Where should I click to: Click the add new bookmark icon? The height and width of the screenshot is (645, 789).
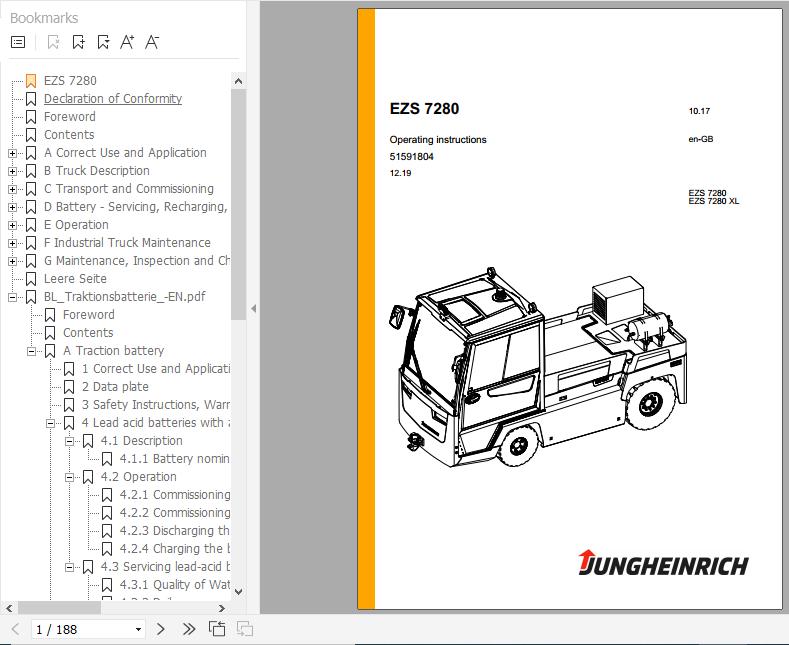pos(78,42)
